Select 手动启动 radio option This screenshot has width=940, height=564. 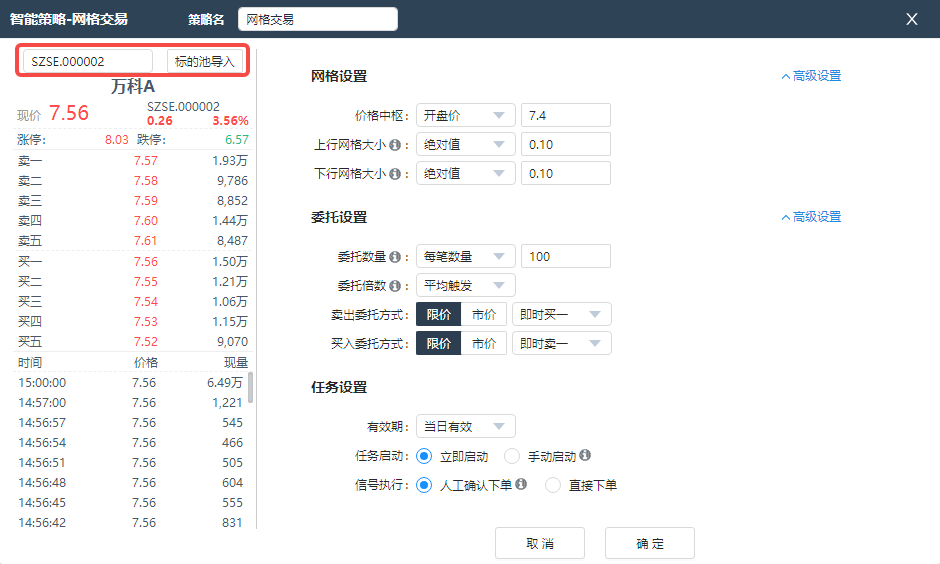click(x=512, y=456)
